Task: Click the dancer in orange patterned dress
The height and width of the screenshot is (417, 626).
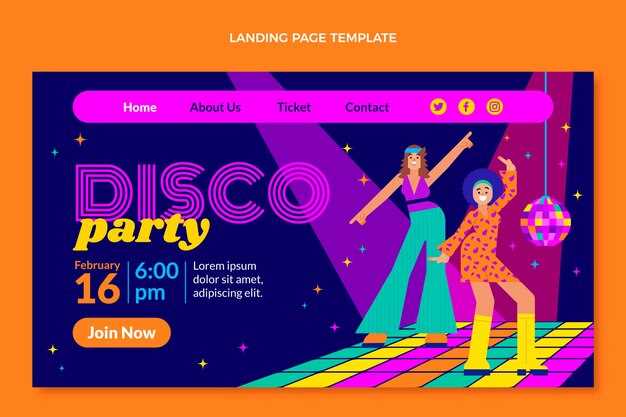Action: (x=487, y=266)
